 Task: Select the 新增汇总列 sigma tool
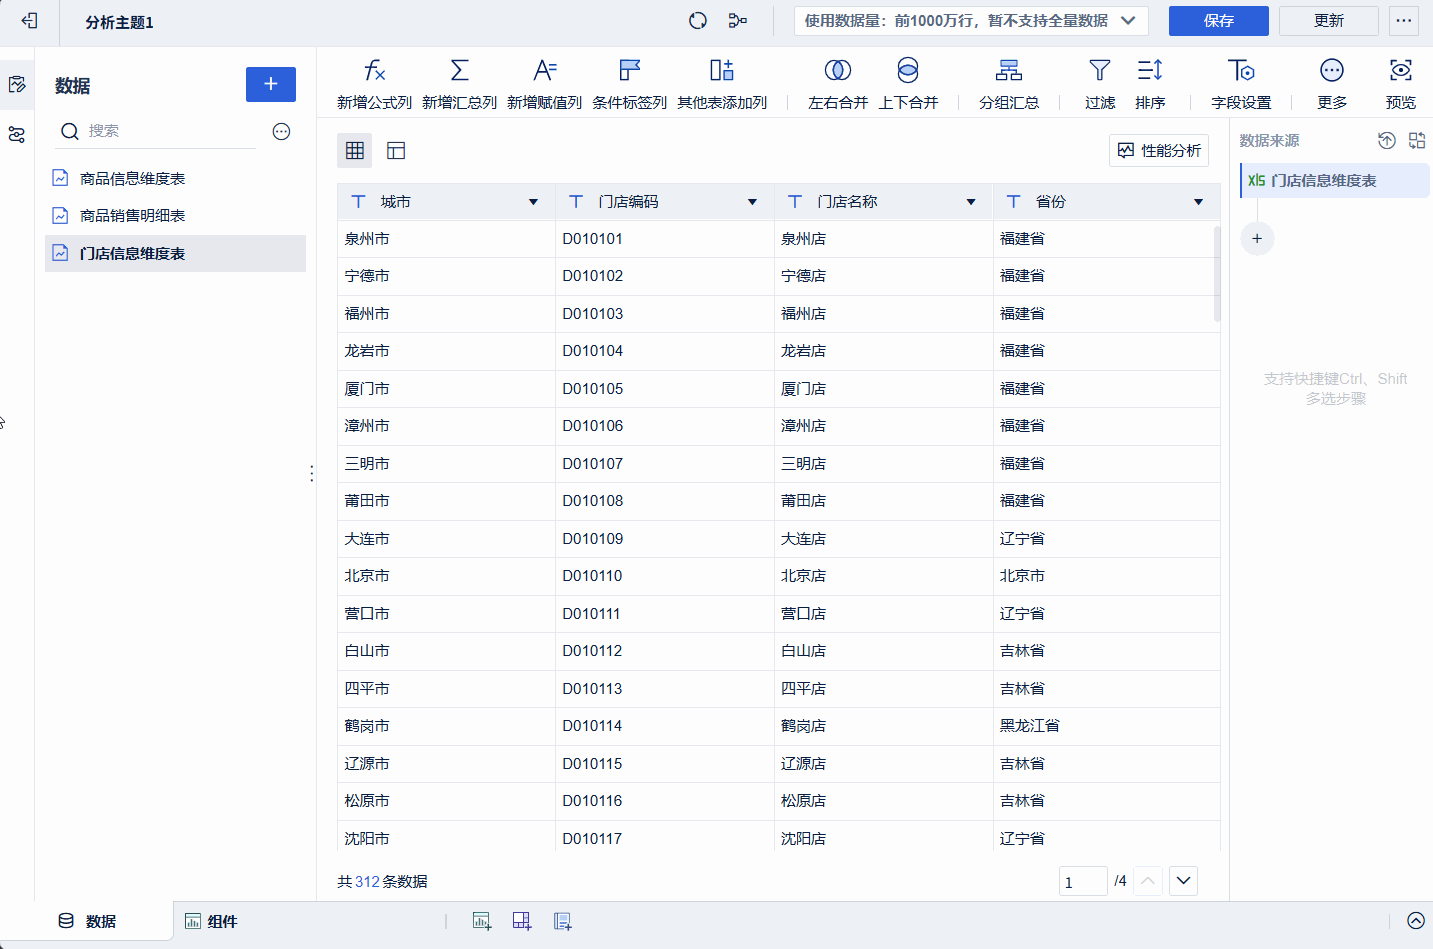tap(459, 71)
